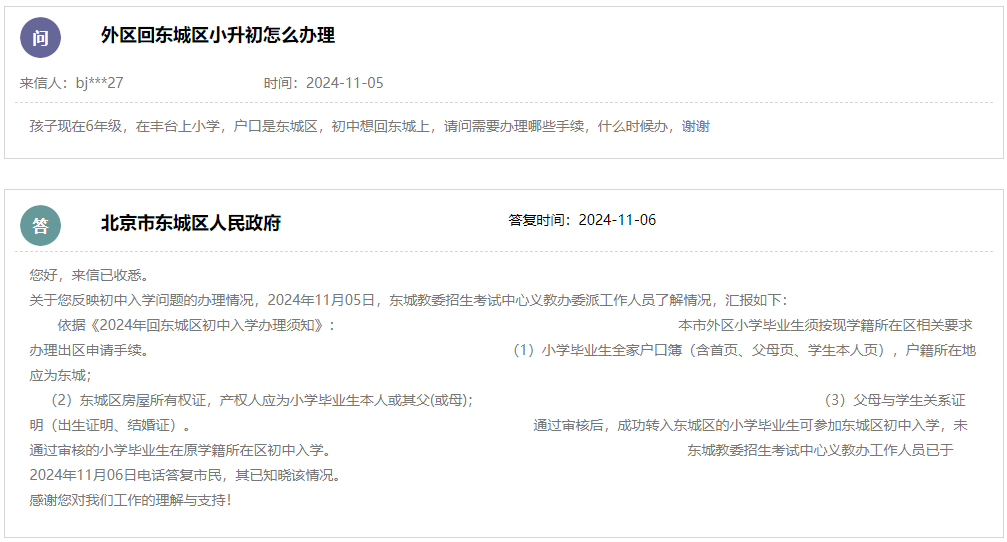Screen dimensions: 1007x542
Task: Click the sentence starting with 通过审核后
Action: click(x=750, y=425)
